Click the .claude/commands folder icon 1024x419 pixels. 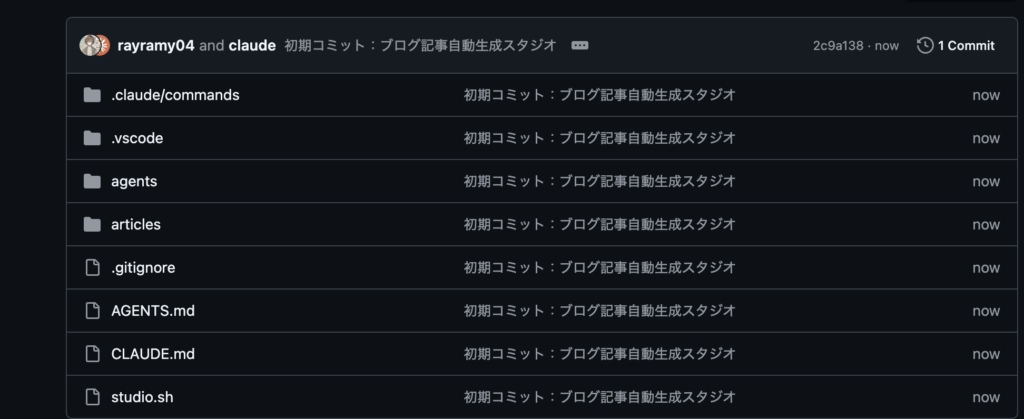[x=93, y=95]
